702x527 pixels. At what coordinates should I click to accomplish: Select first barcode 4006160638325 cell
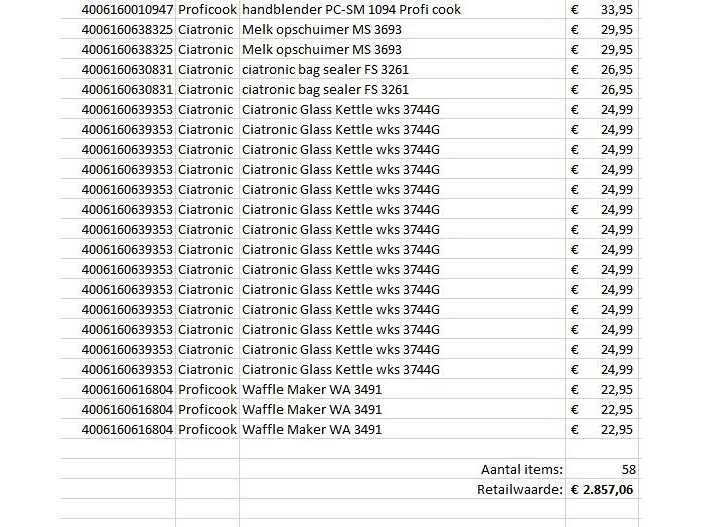pos(117,29)
